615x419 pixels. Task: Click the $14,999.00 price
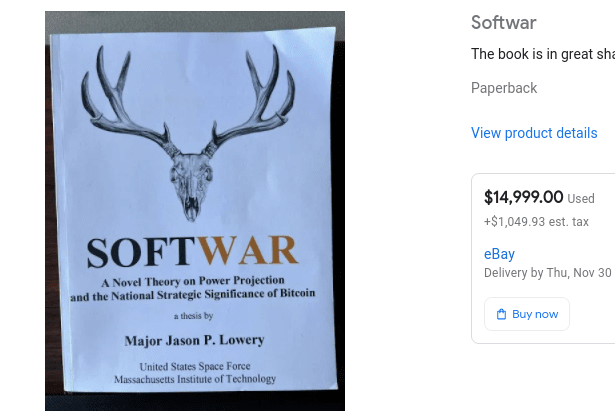(524, 197)
